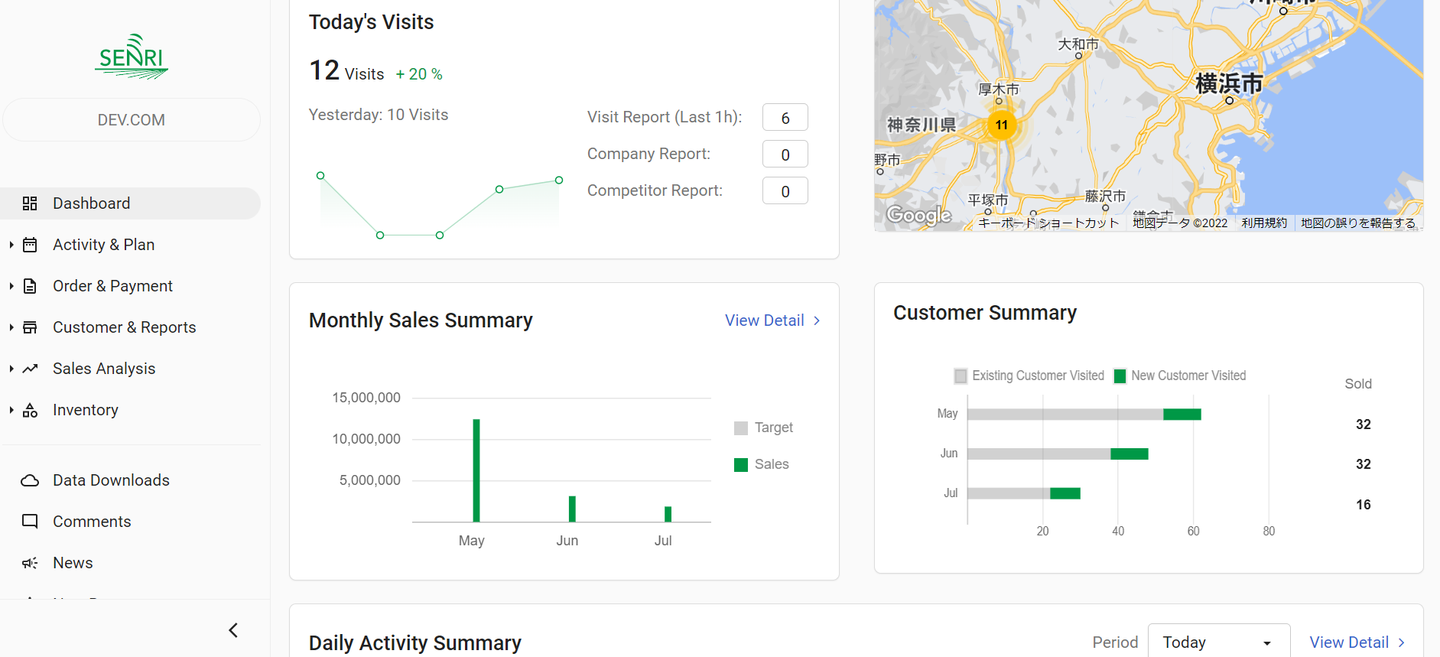Toggle New Customer Visited legend box

1120,376
